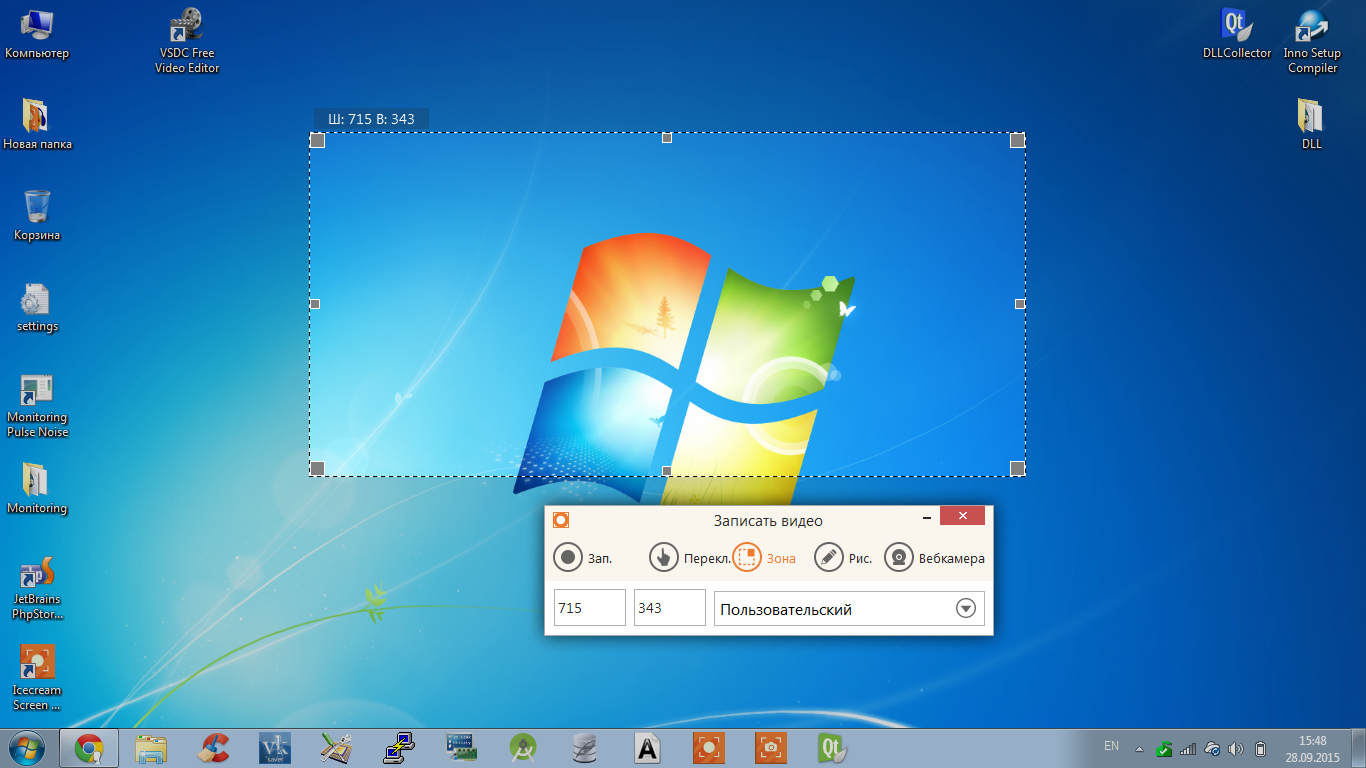Select the Monitoring folder icon
The height and width of the screenshot is (768, 1366).
point(37,488)
